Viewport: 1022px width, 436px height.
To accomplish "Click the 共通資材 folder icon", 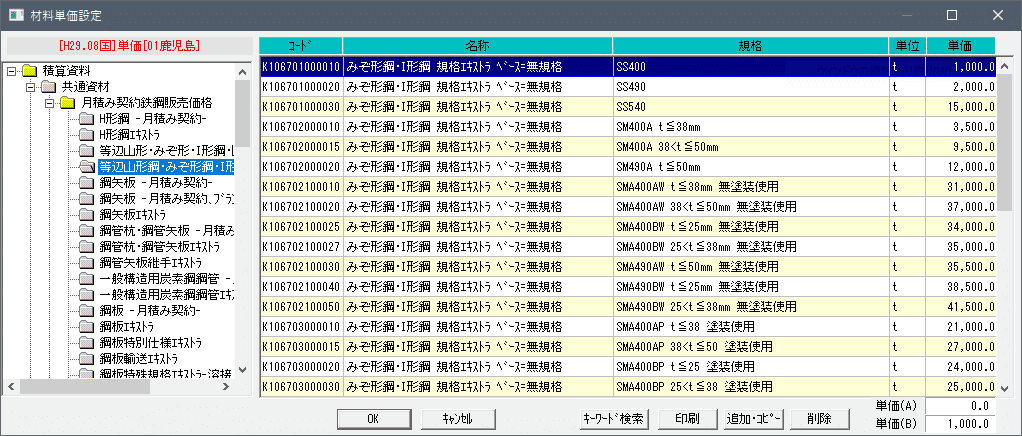I will click(x=50, y=87).
